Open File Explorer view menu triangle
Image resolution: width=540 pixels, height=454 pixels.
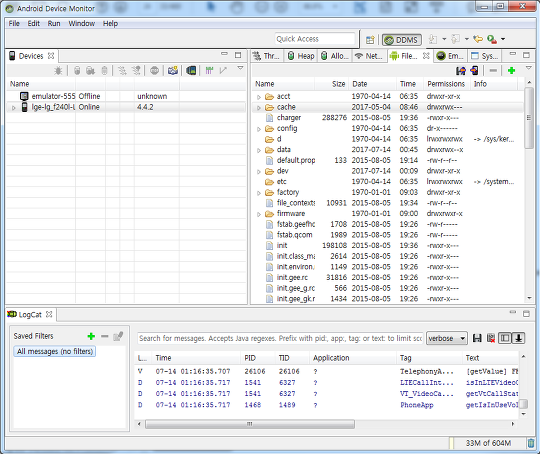(528, 68)
